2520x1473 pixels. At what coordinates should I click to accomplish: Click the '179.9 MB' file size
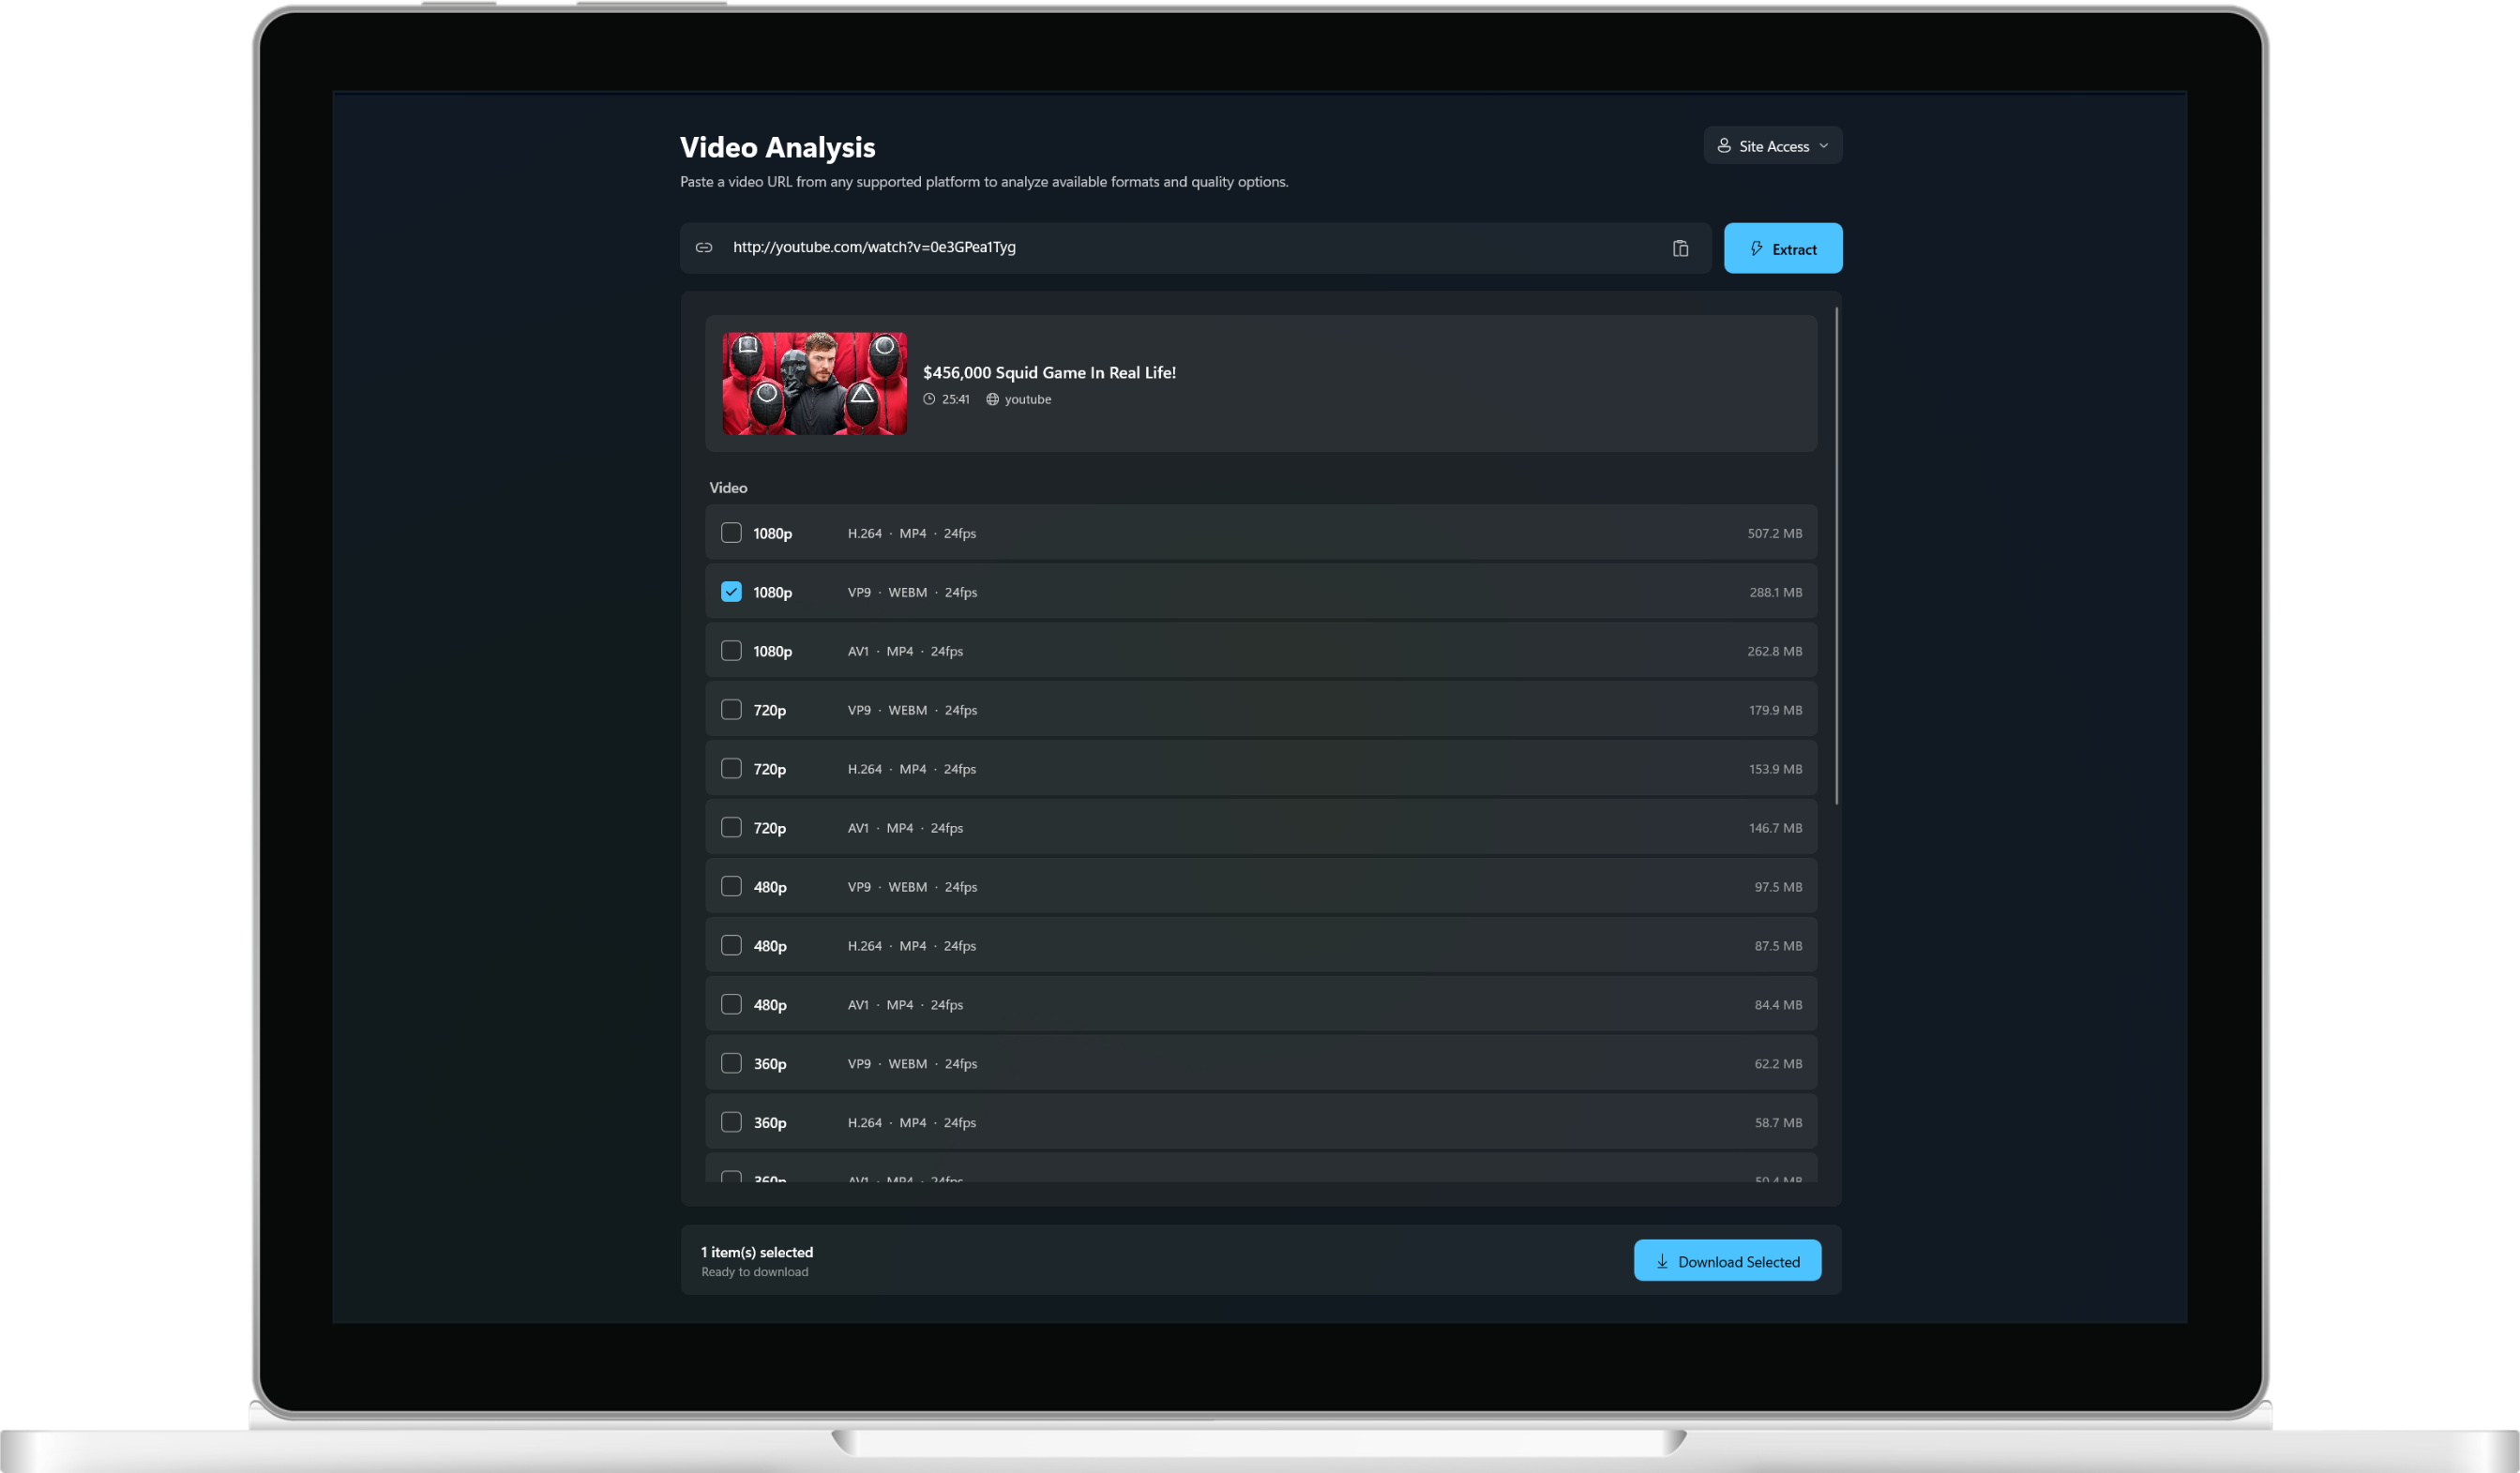click(x=1775, y=710)
